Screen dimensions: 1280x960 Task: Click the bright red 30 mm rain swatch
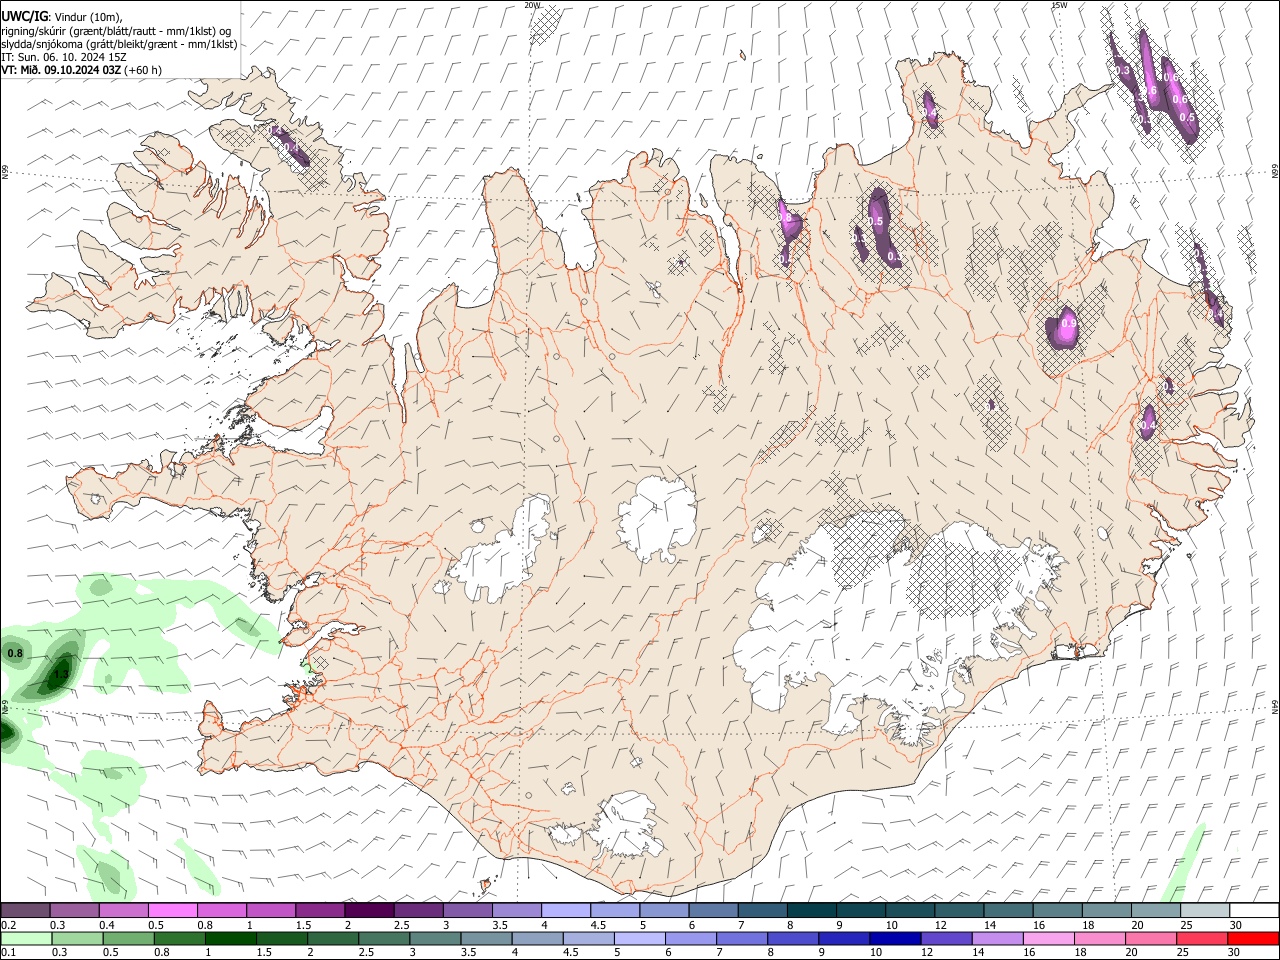[x=1254, y=938]
